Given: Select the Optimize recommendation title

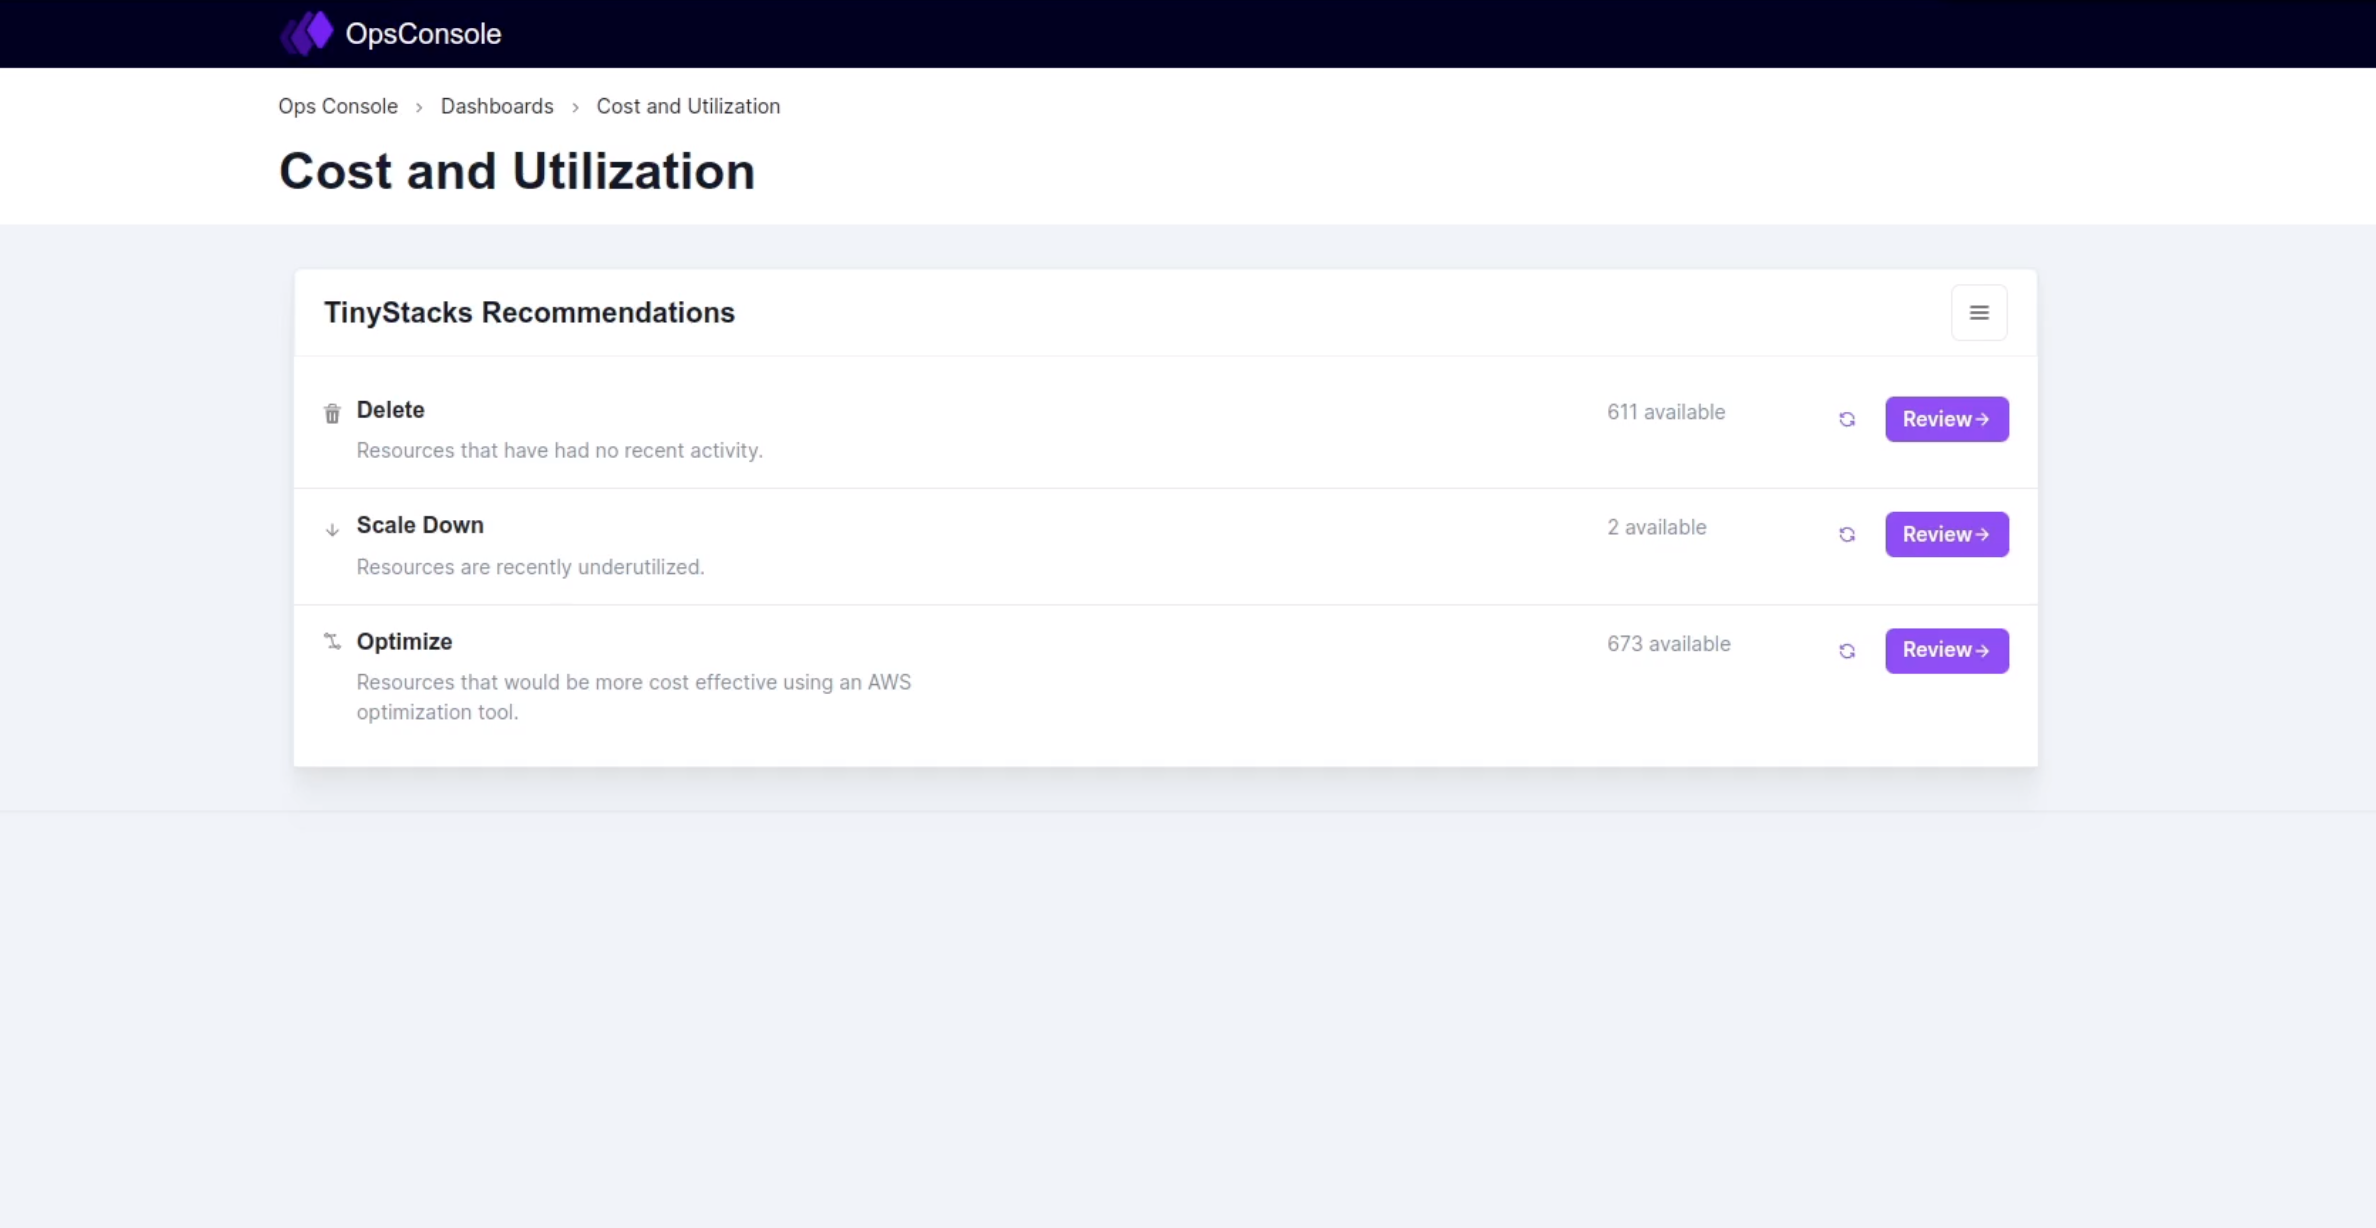Looking at the screenshot, I should [x=404, y=641].
